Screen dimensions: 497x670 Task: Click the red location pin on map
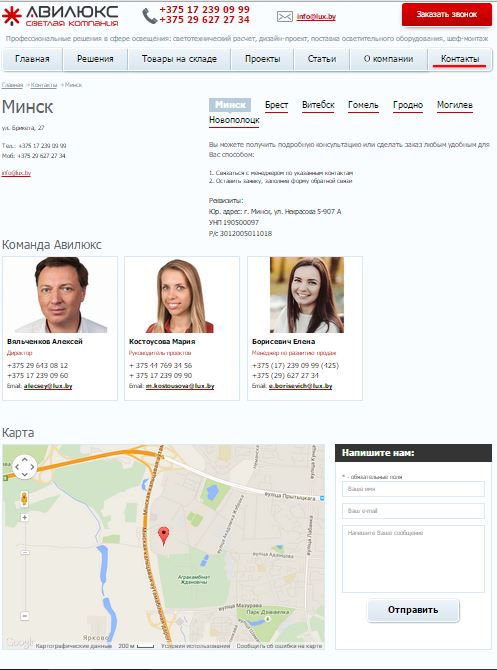coord(163,535)
